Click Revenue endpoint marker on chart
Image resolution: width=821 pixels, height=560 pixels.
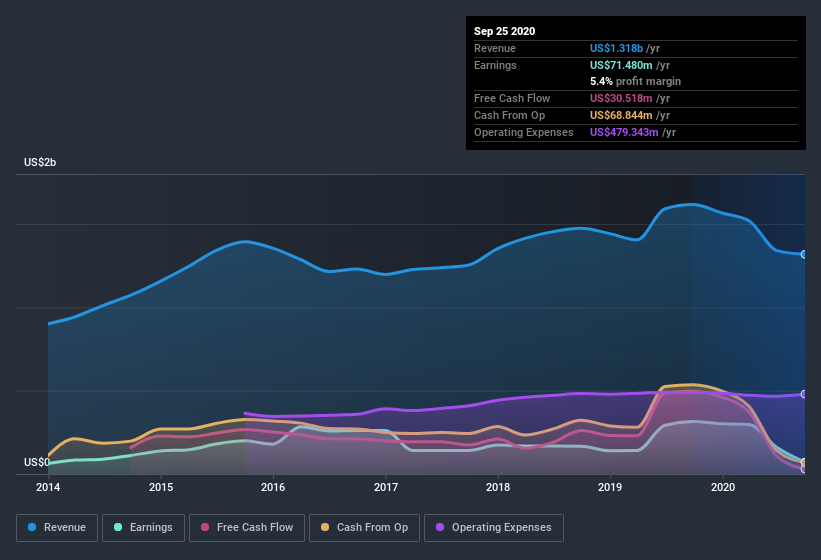pos(804,254)
